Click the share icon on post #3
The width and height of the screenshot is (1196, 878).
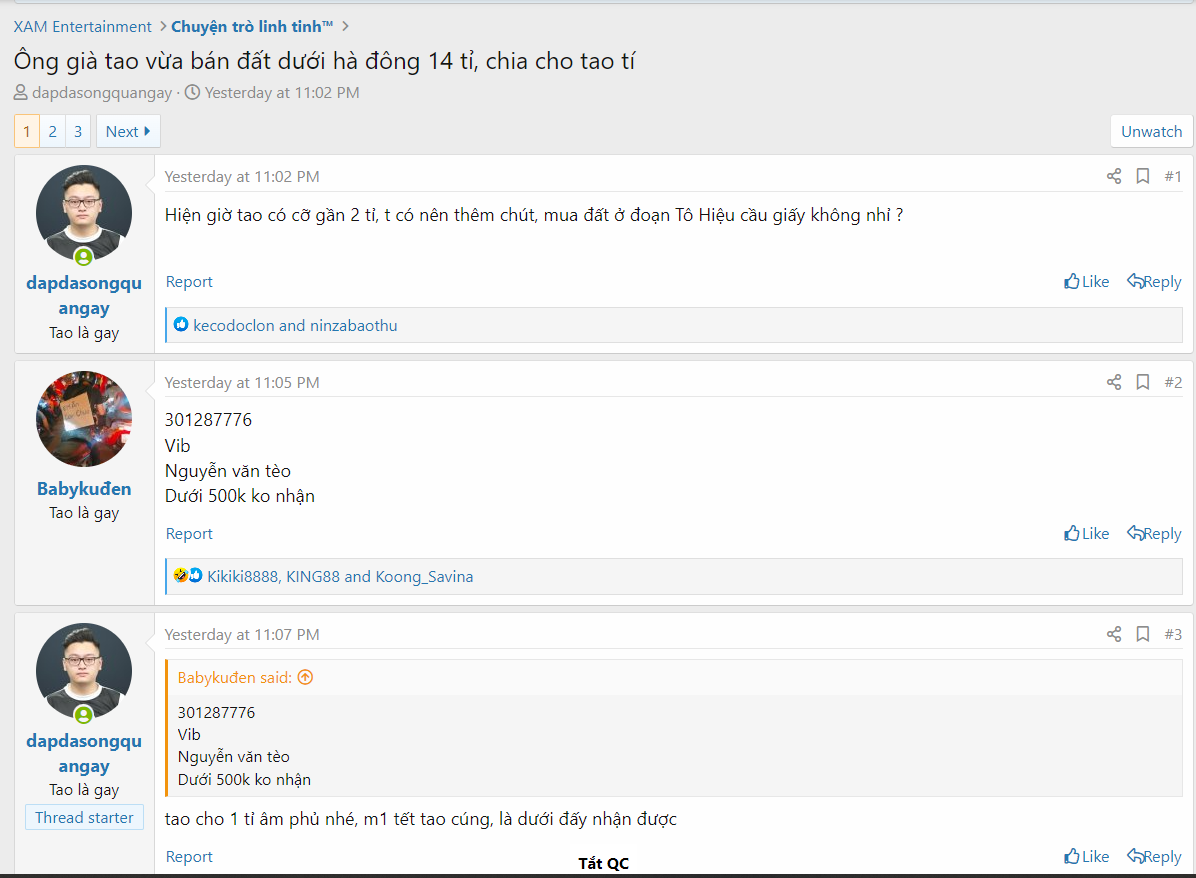tap(1113, 634)
